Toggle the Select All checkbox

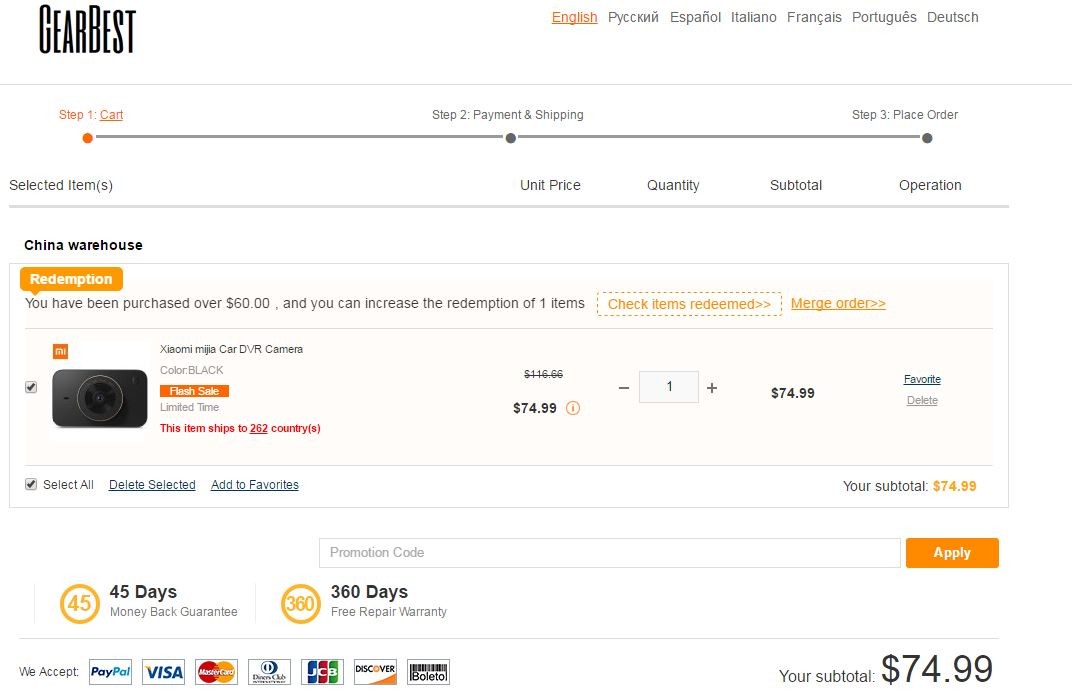click(31, 485)
